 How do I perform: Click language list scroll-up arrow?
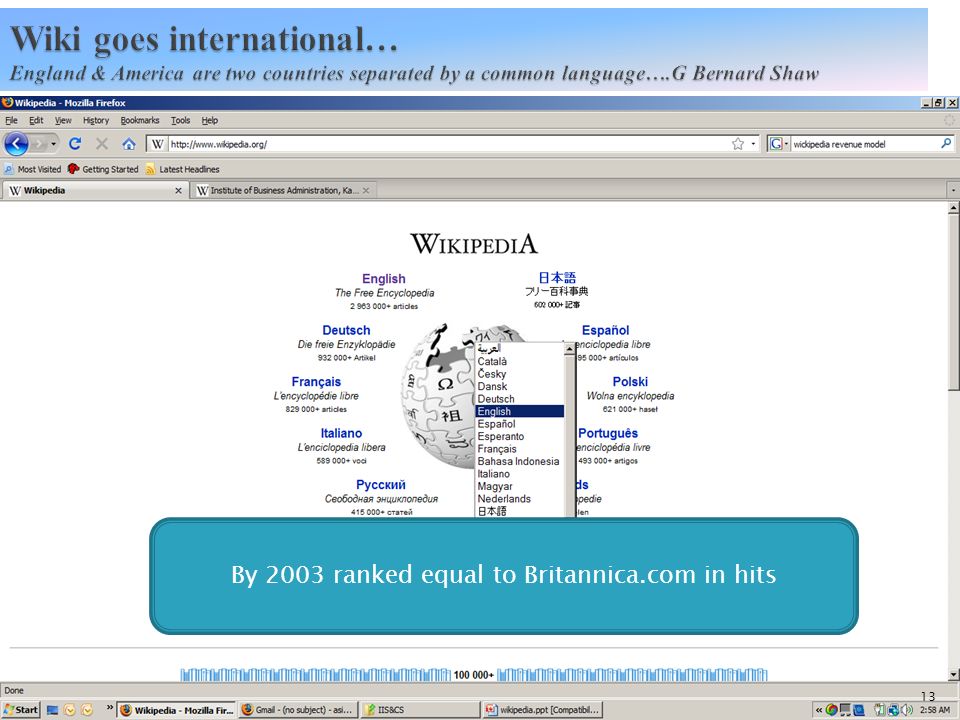coord(569,348)
